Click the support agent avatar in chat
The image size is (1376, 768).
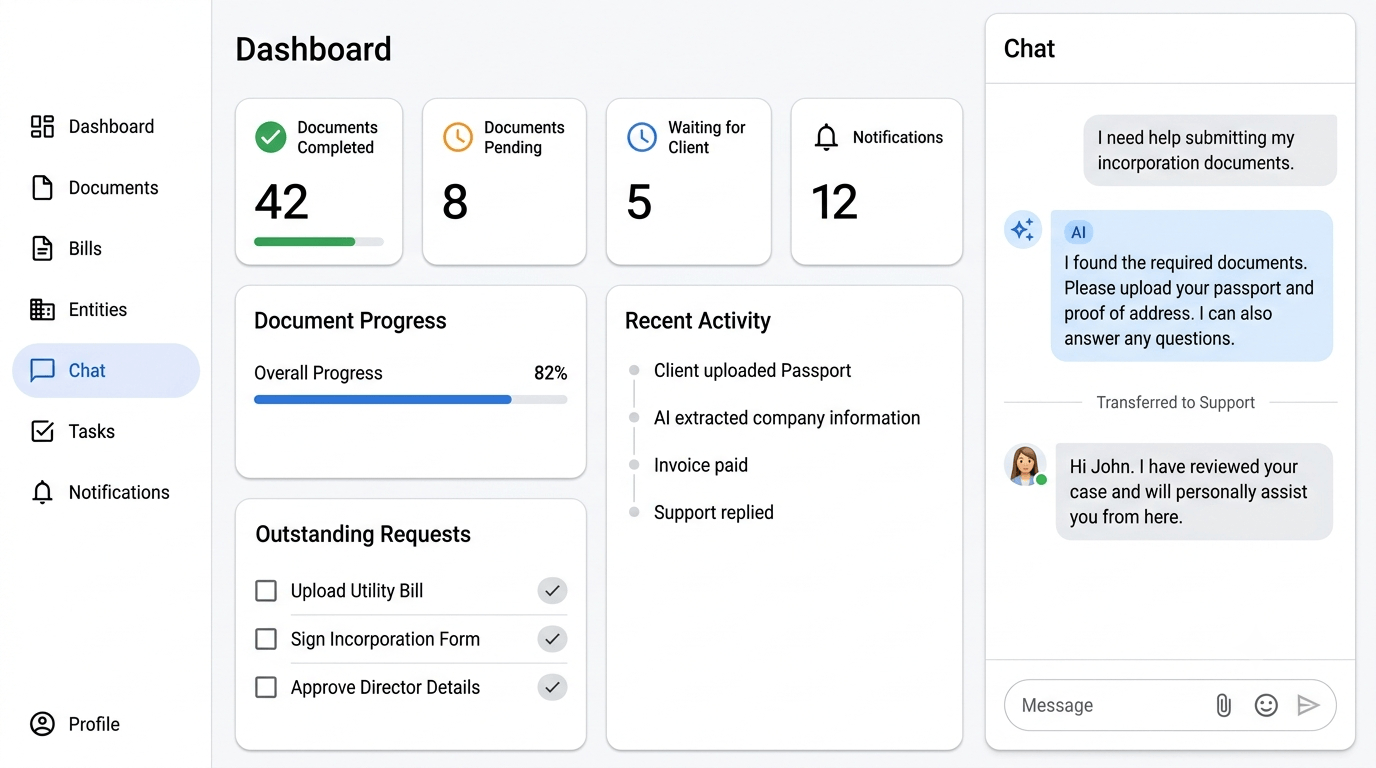pos(1025,465)
